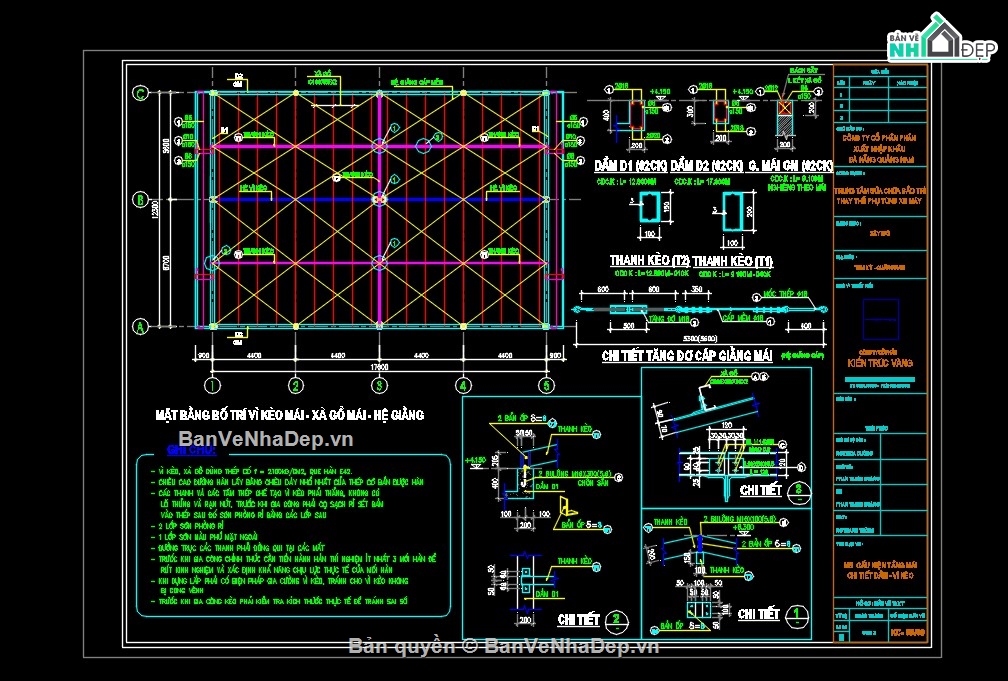Click the CHÔN SẴN annotation in detail 2
This screenshot has height=681, width=1008.
591,483
